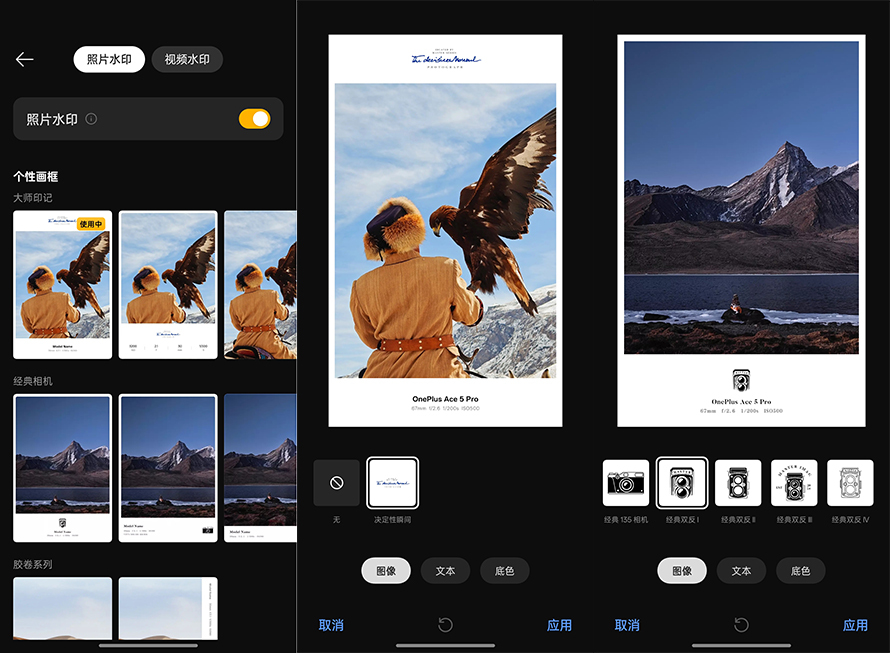Screen dimensions: 890x653
Task: Open 文本 tab in mountain editor
Action: (741, 571)
